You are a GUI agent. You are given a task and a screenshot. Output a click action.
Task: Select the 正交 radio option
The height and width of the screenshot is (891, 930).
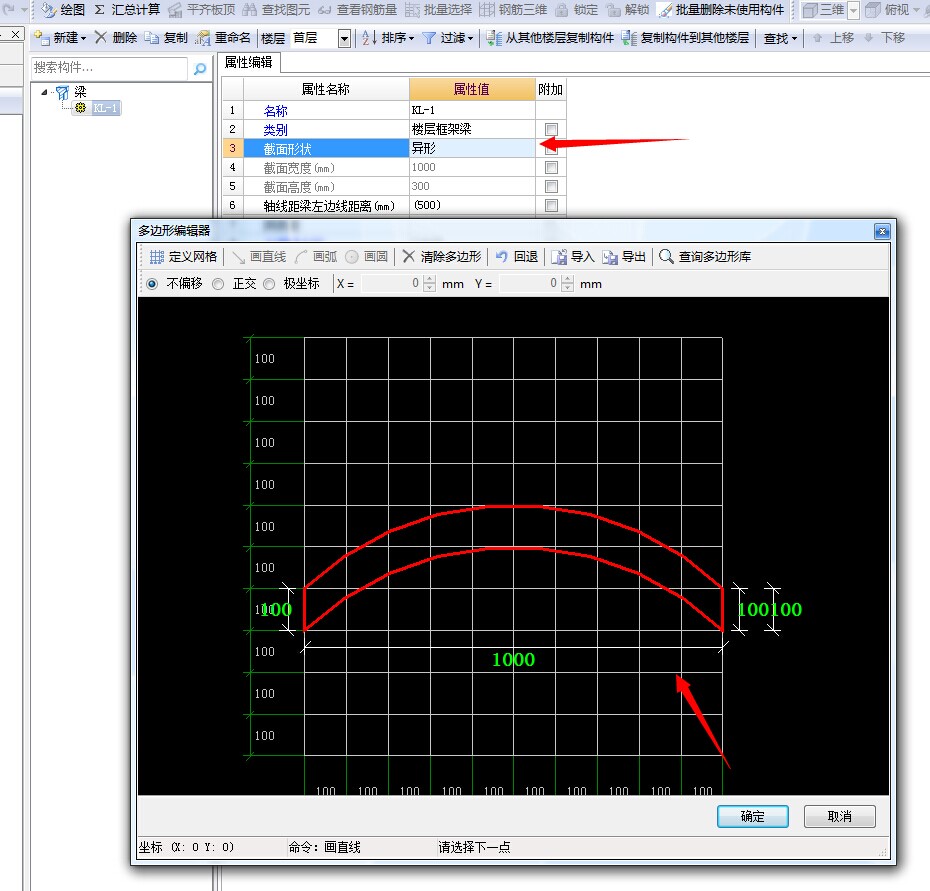(x=218, y=284)
